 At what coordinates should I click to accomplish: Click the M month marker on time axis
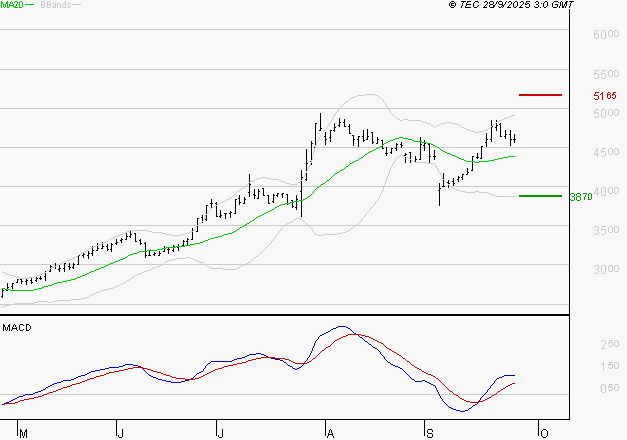tap(23, 434)
